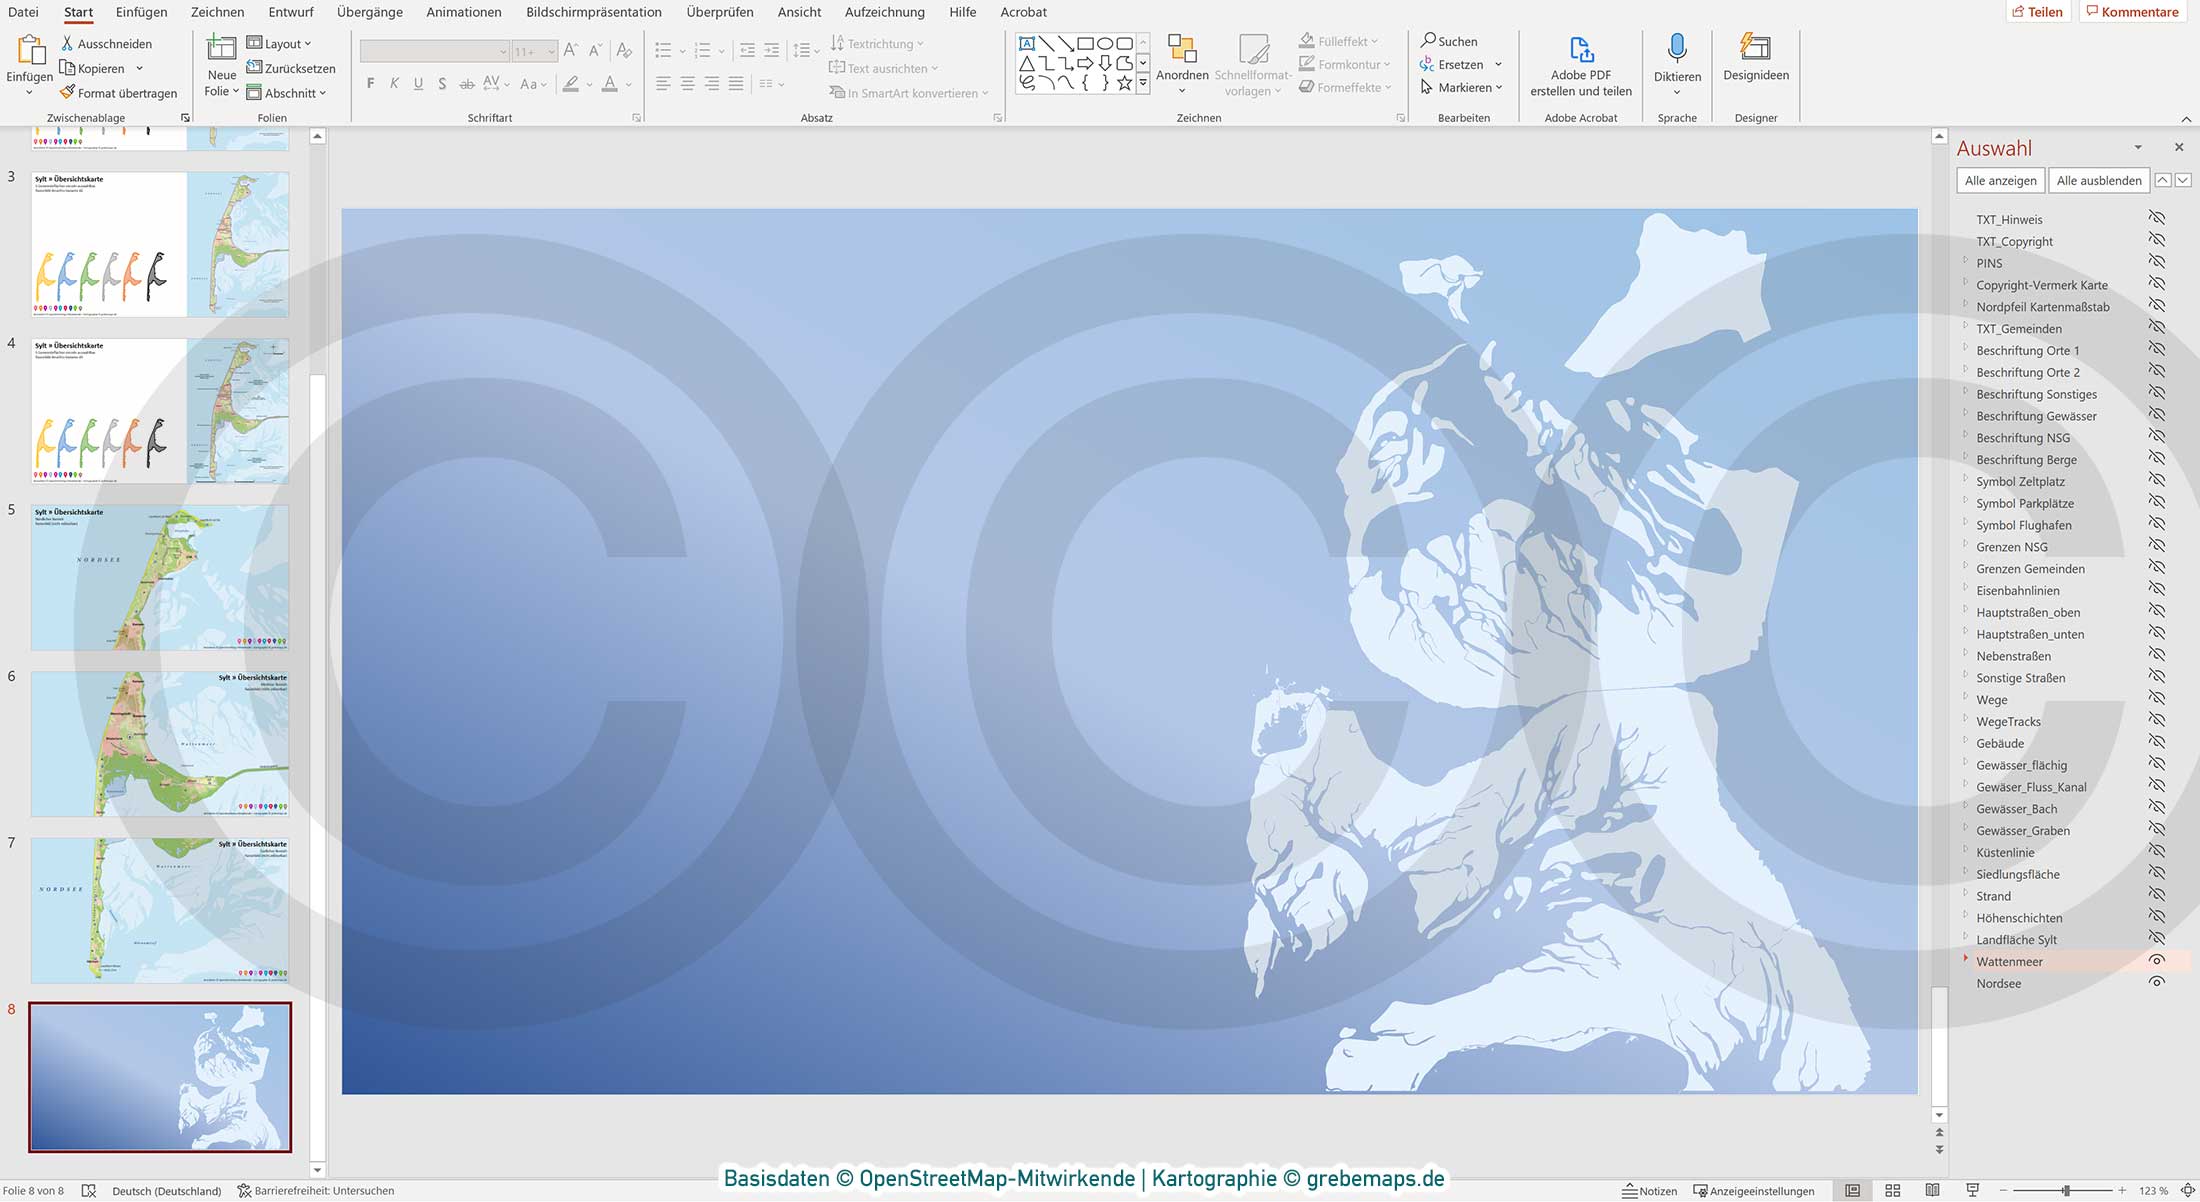Viewport: 2200px width, 1202px height.
Task: Activate the Diktieren microphone
Action: pos(1676,60)
